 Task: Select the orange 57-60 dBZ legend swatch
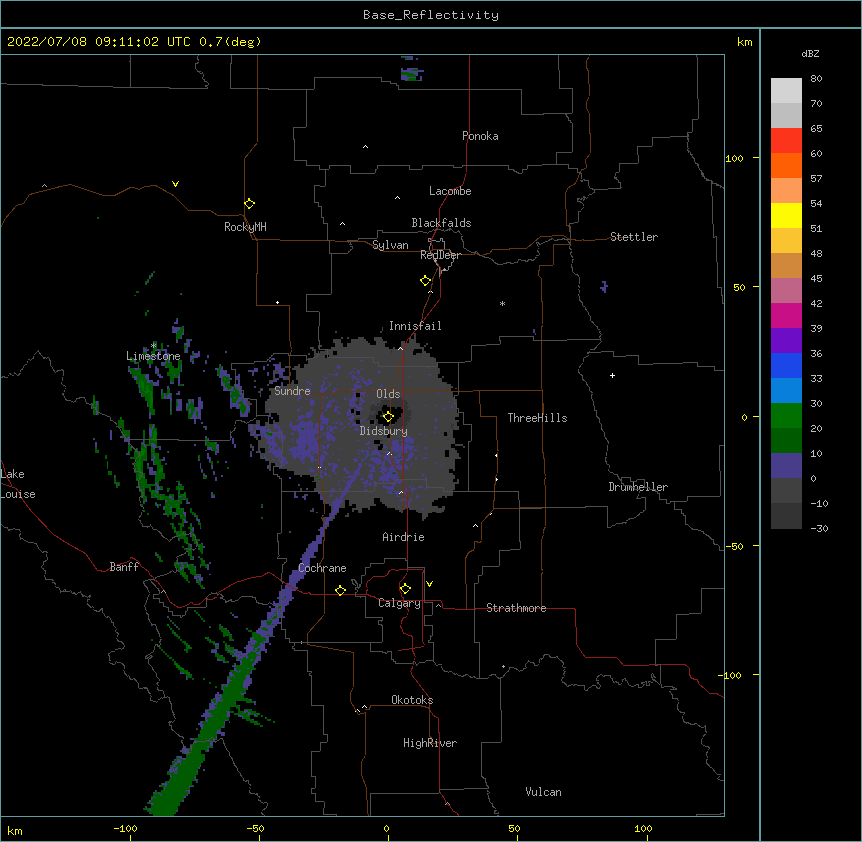coord(786,166)
